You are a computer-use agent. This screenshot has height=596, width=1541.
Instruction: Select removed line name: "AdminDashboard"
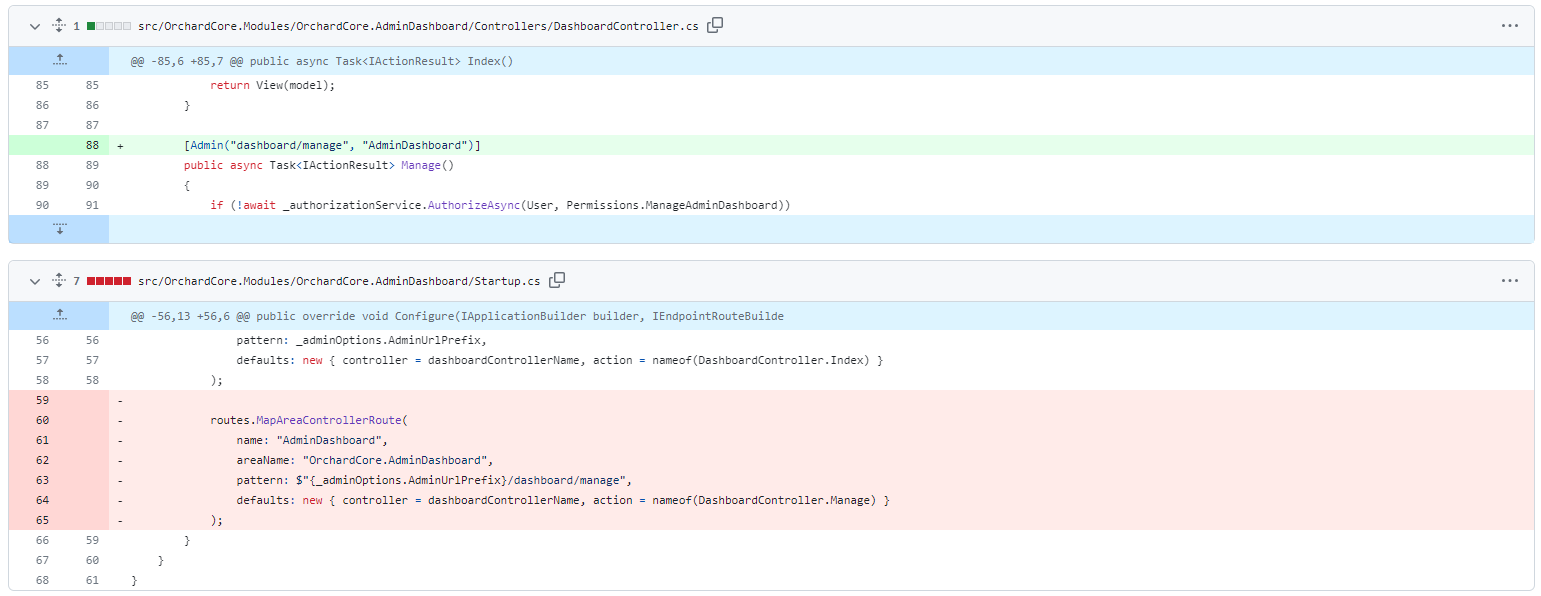point(821,440)
